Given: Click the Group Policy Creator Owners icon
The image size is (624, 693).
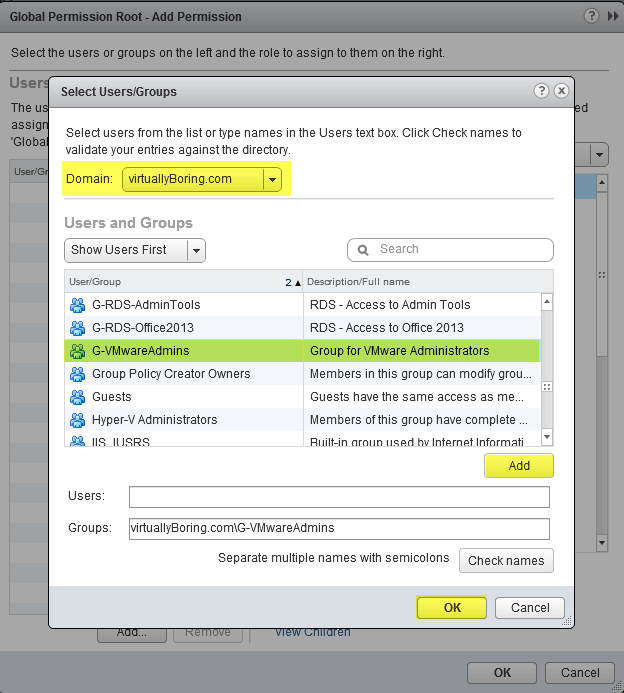Looking at the screenshot, I should (78, 374).
